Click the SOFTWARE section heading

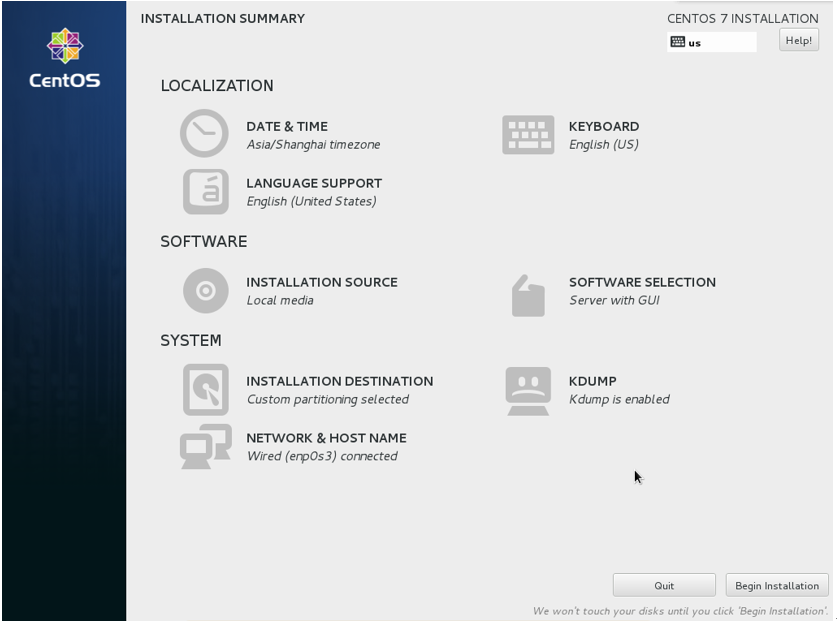203,242
